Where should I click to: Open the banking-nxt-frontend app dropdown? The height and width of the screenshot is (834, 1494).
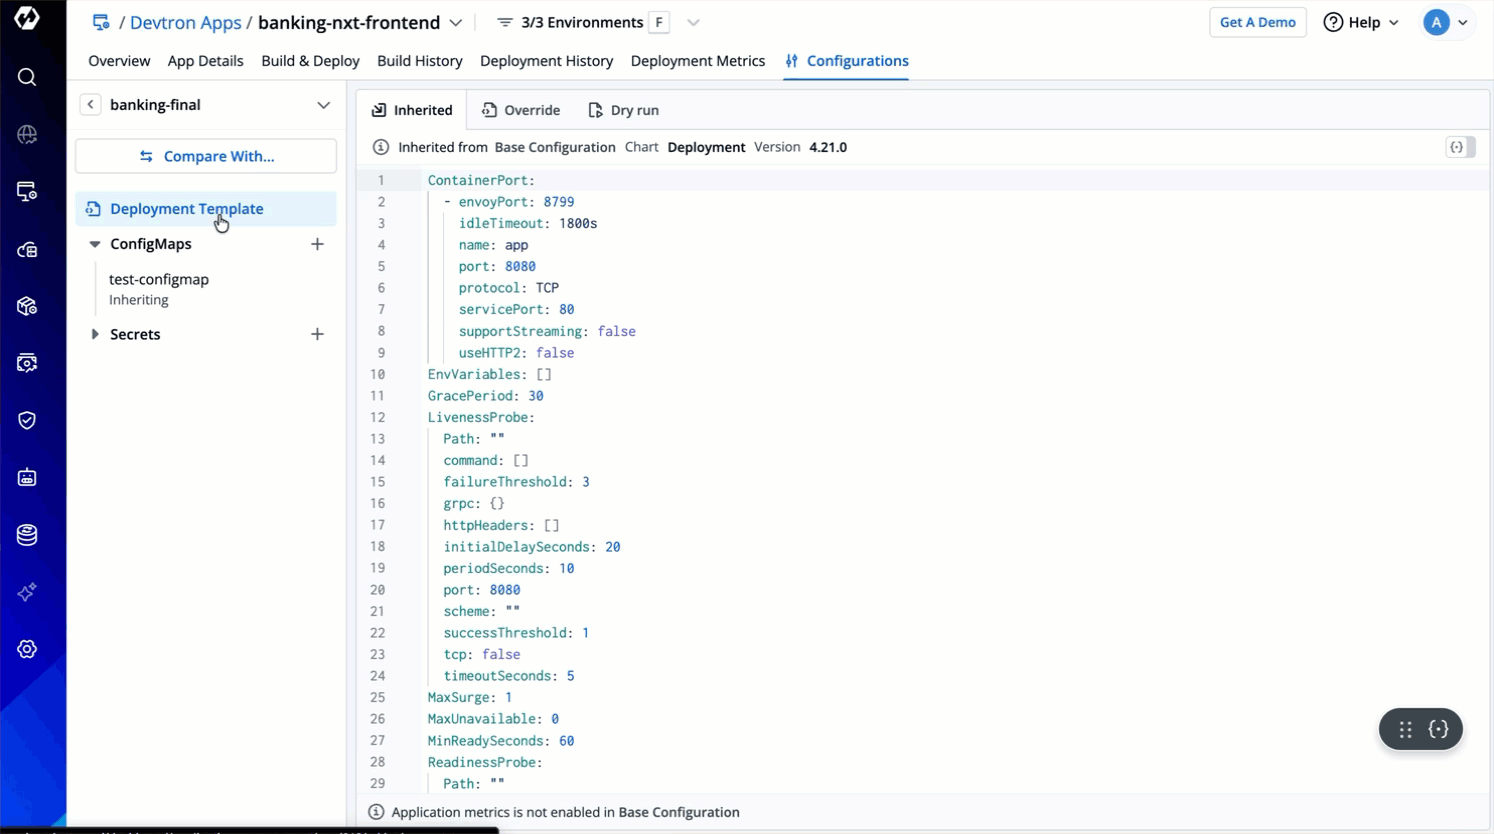click(455, 22)
